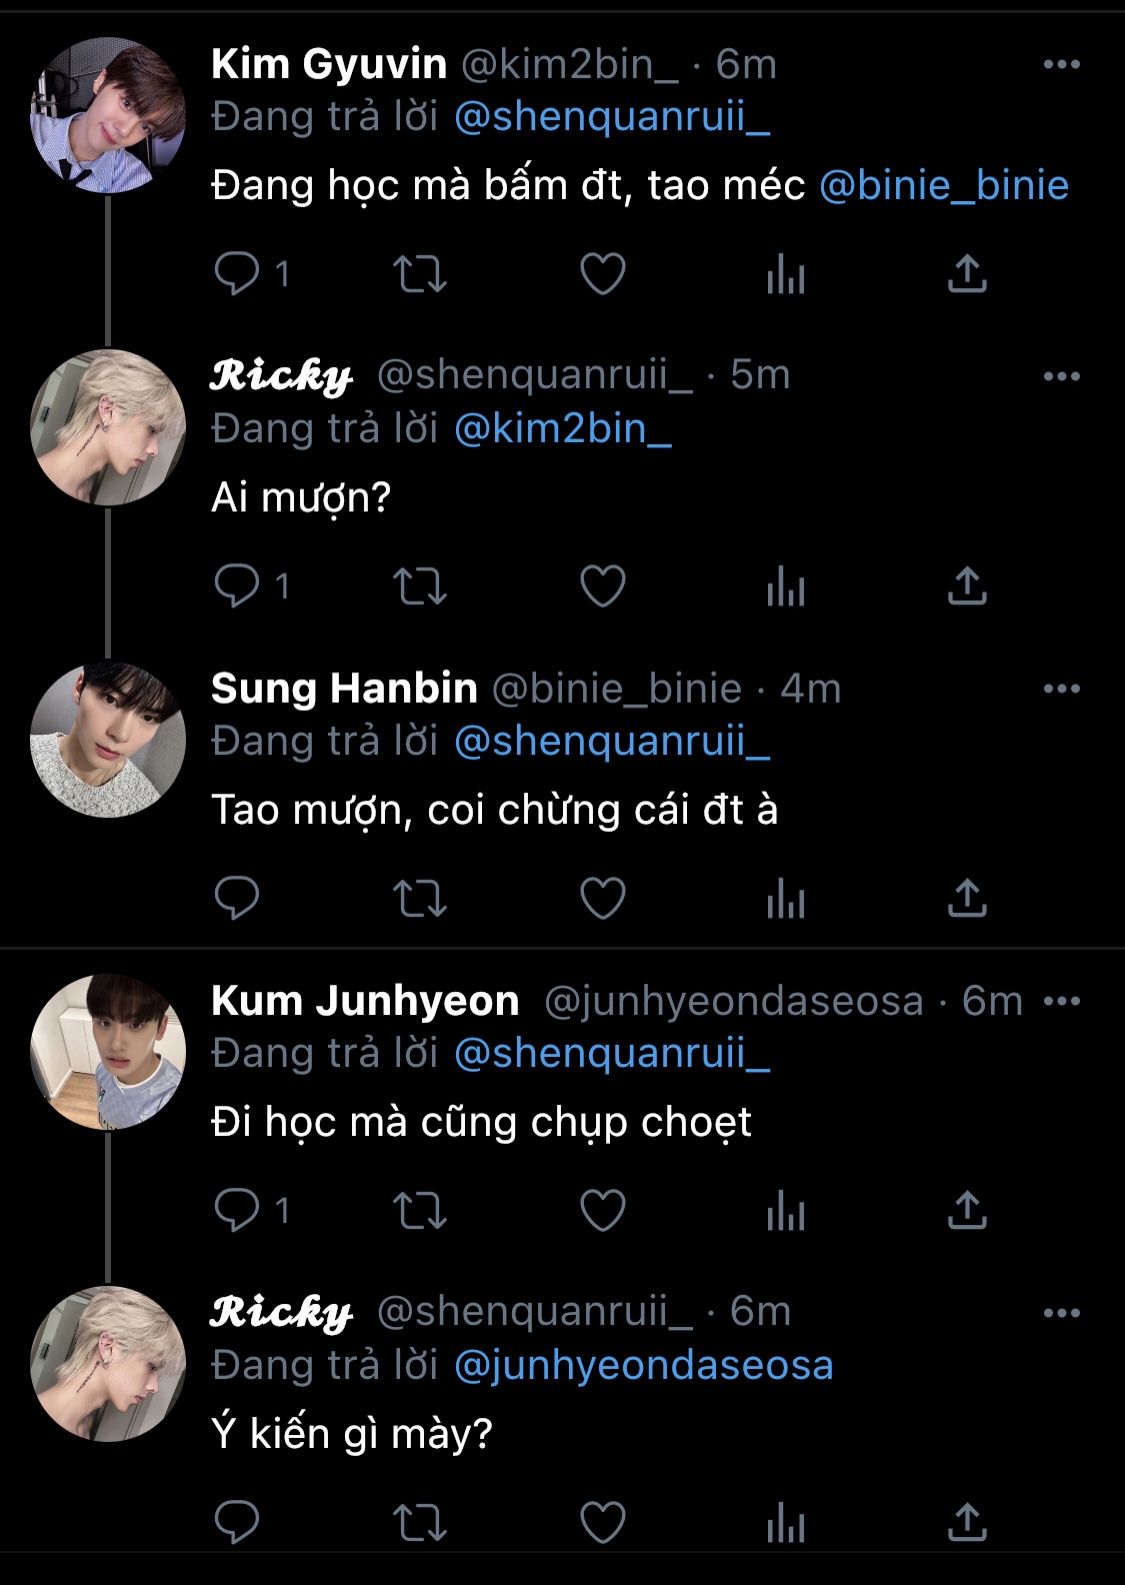Viewport: 1125px width, 1585px height.
Task: Open the @junhyeondaseosa reply mention link
Action: click(643, 1365)
